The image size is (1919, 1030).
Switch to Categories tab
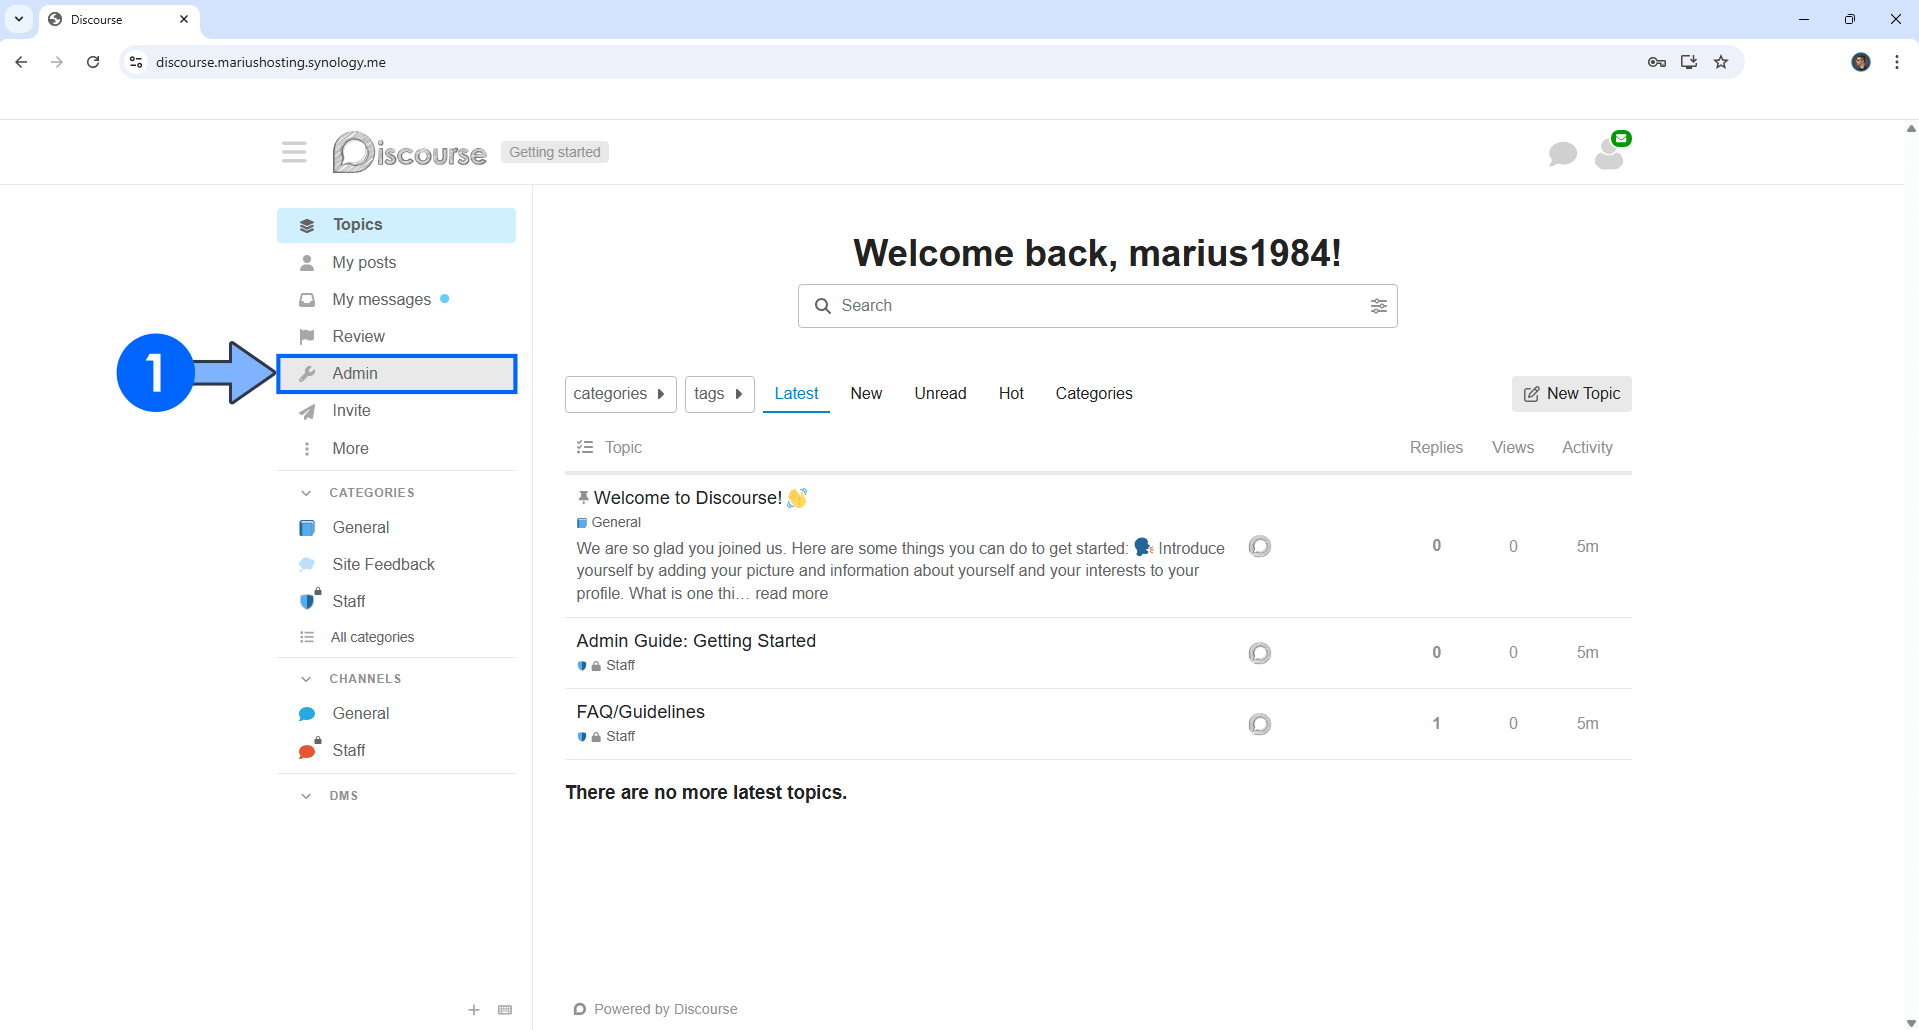[x=1094, y=394]
